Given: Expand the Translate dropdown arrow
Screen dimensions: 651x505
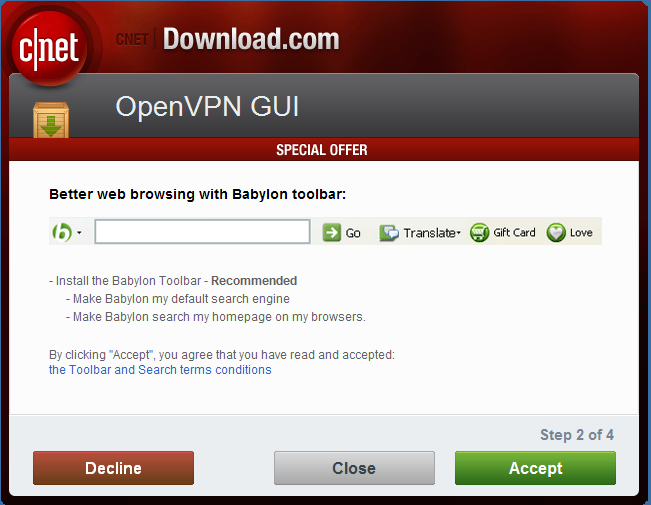Looking at the screenshot, I should [x=458, y=233].
